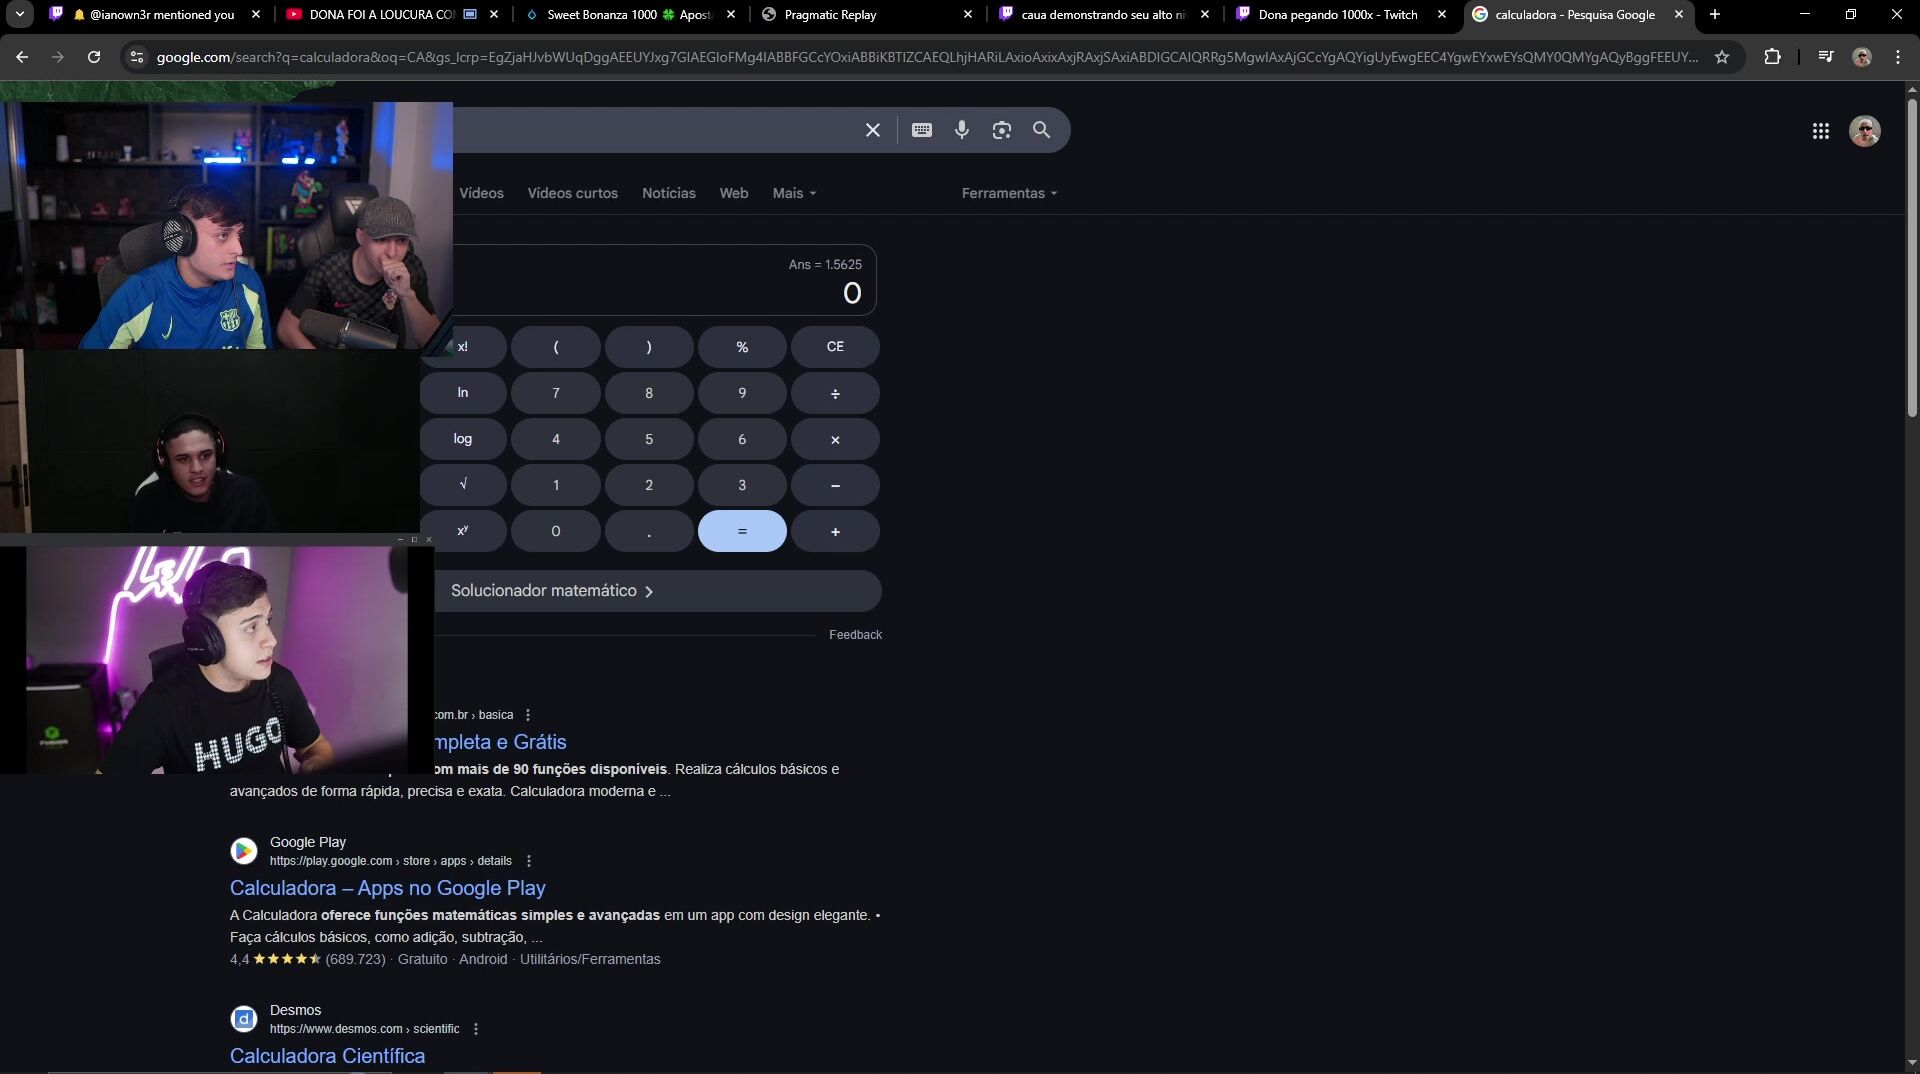The image size is (1920, 1074).
Task: Click the calculator close parenthesis button
Action: click(649, 347)
